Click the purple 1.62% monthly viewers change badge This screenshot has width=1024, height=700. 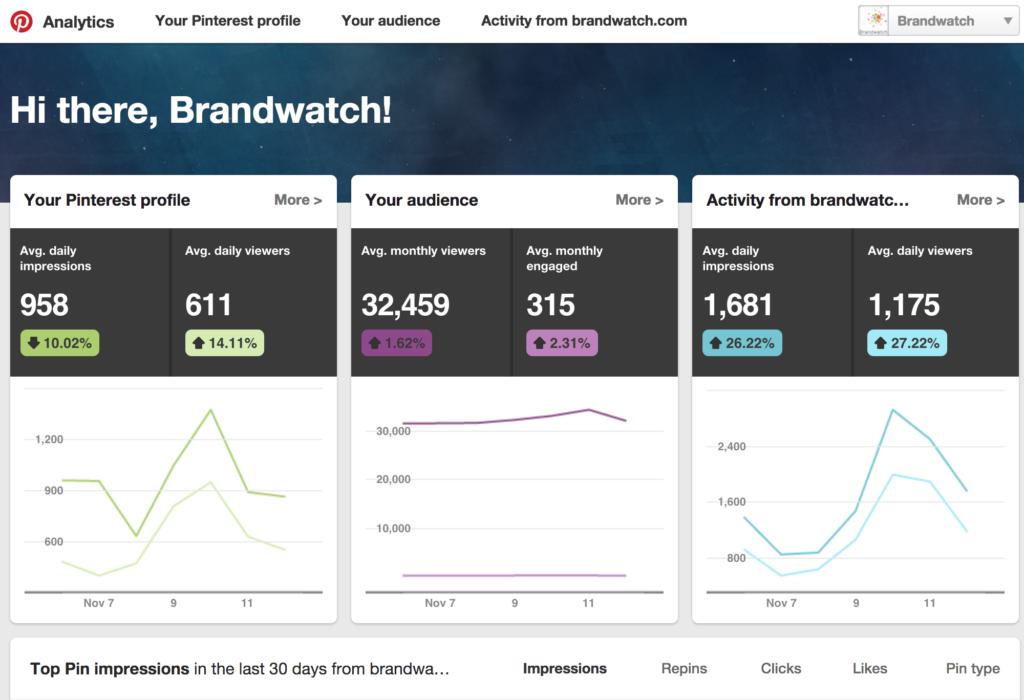click(x=396, y=342)
